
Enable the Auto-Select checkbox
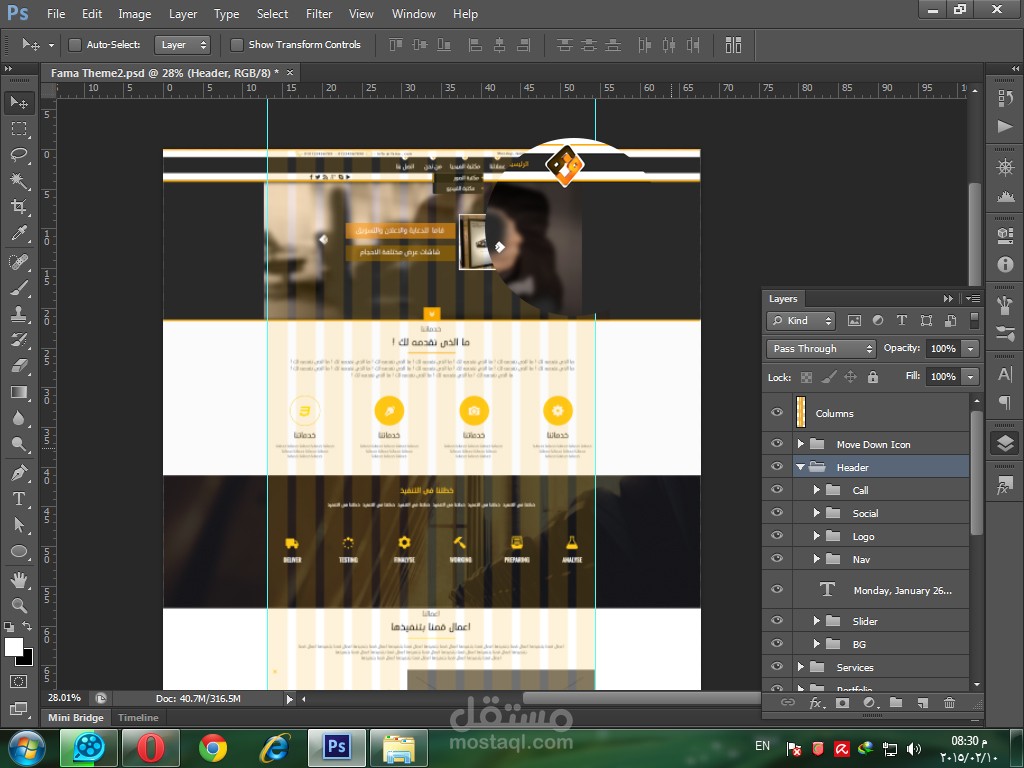click(x=75, y=45)
